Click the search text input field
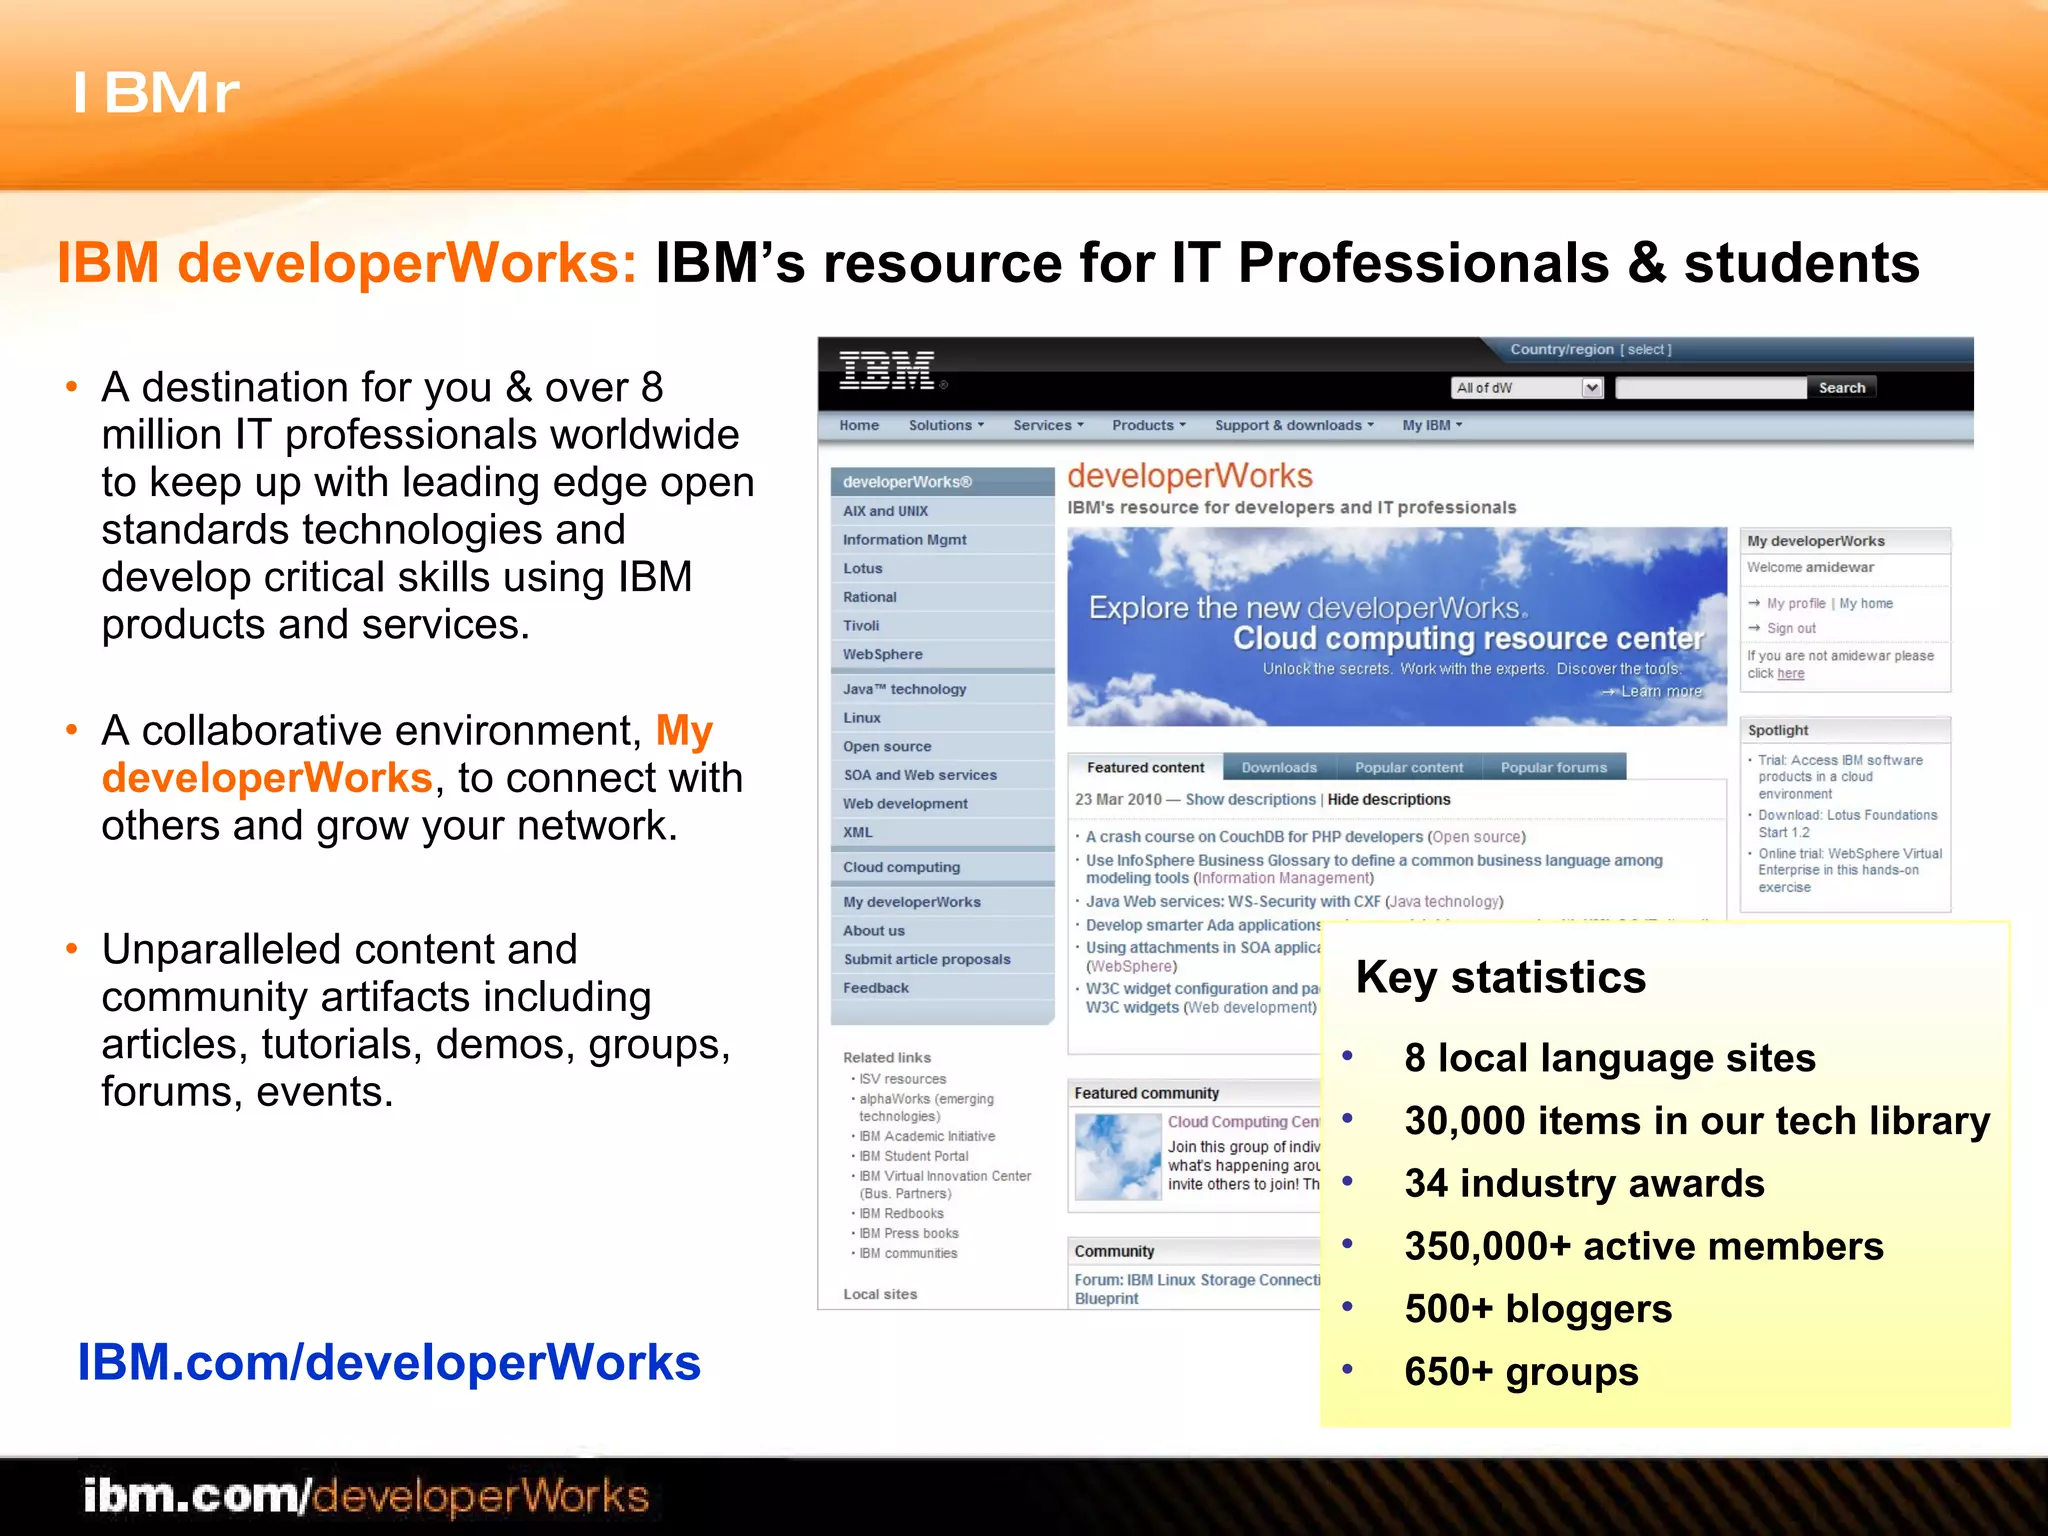This screenshot has height=1536, width=2048. point(1710,388)
